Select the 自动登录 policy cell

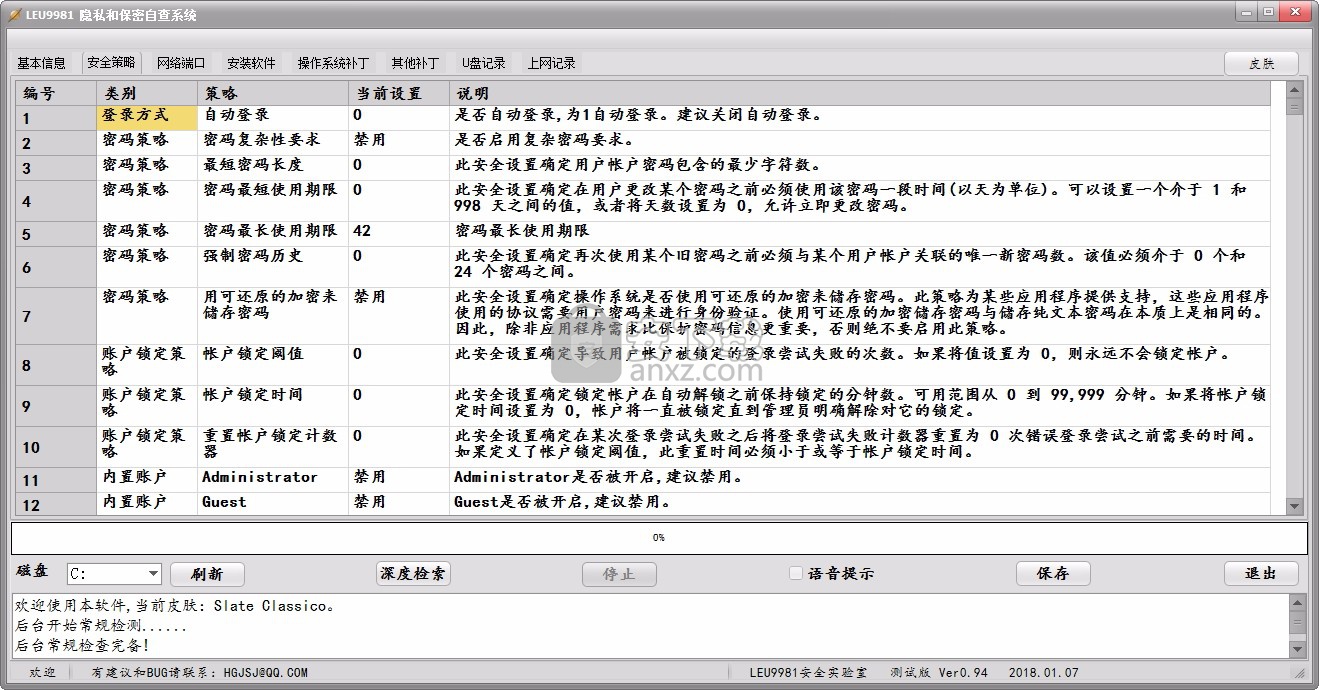pyautogui.click(x=273, y=118)
